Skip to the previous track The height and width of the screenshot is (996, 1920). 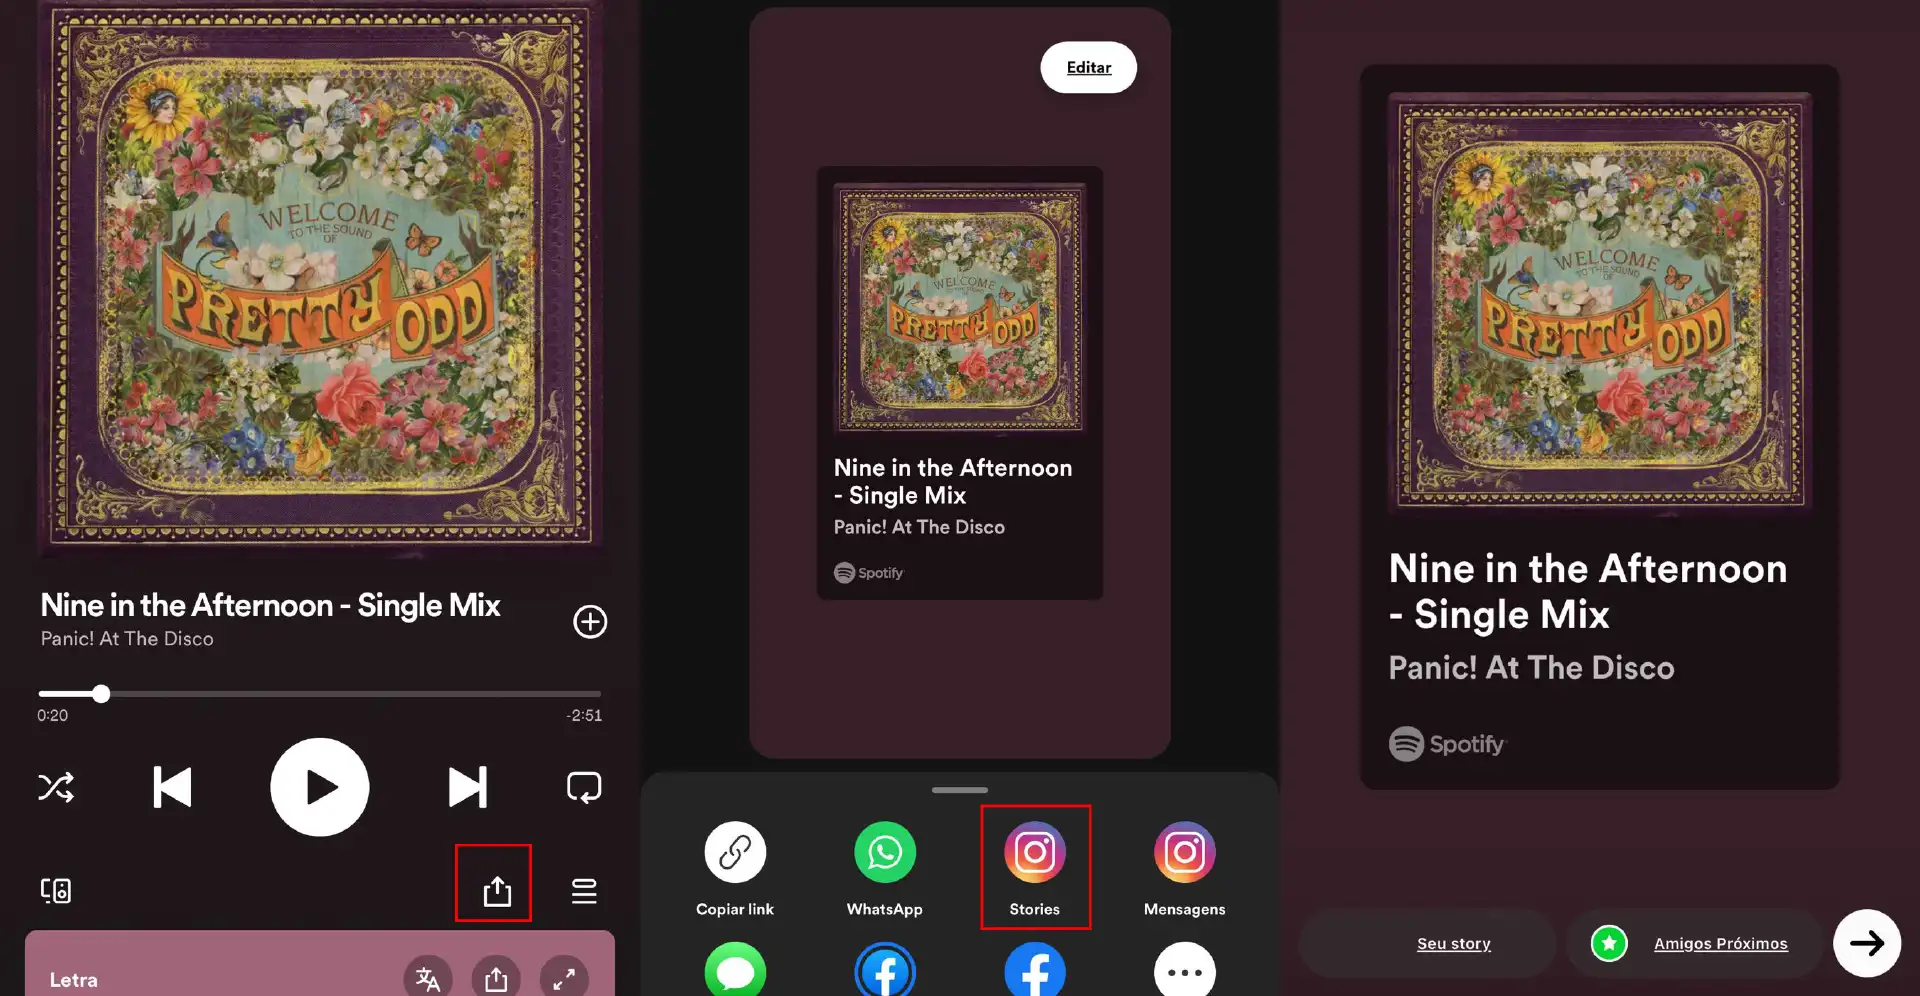[172, 788]
